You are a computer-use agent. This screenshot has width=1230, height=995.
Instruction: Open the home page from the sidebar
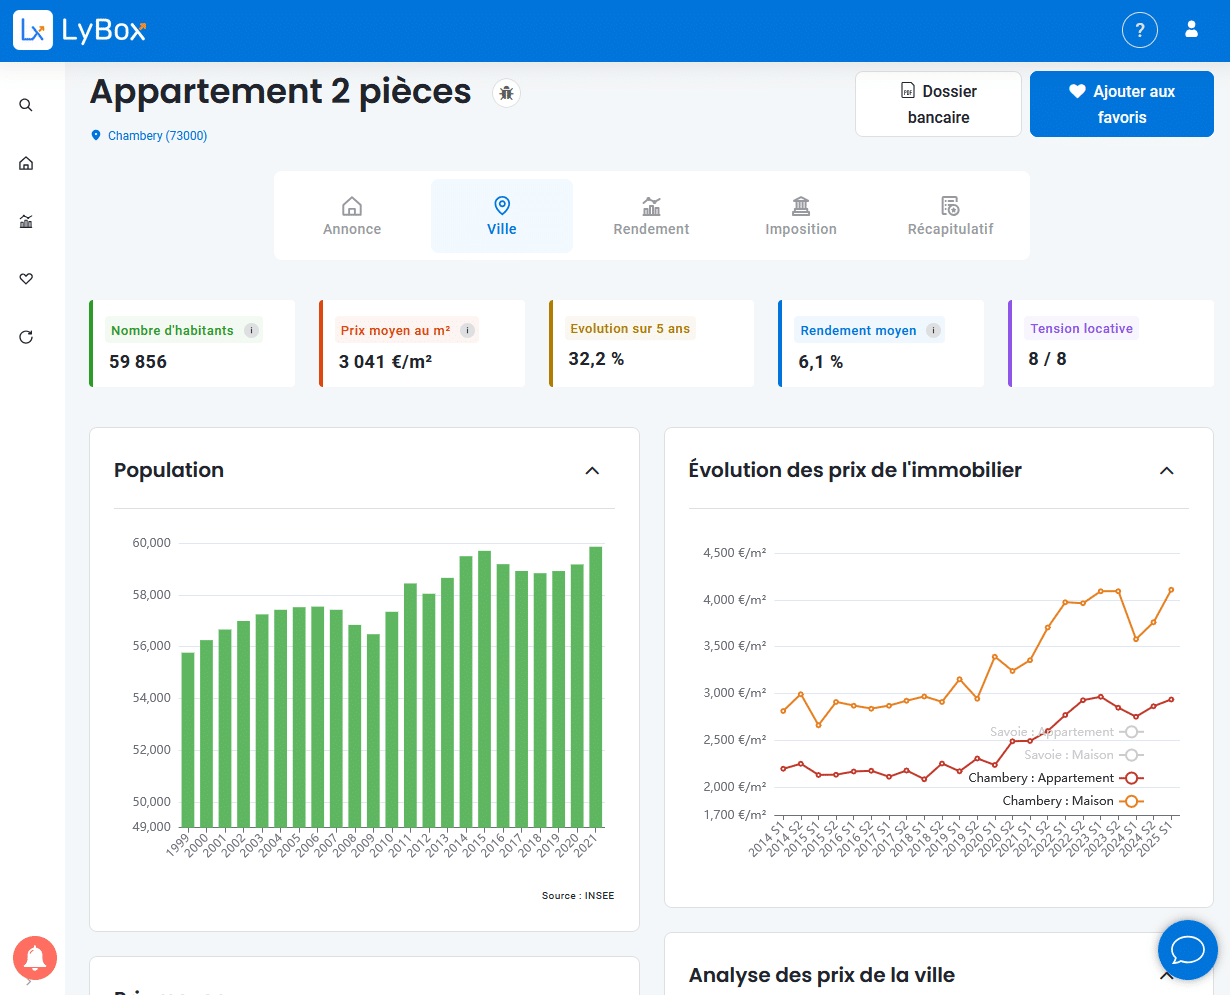[x=25, y=163]
